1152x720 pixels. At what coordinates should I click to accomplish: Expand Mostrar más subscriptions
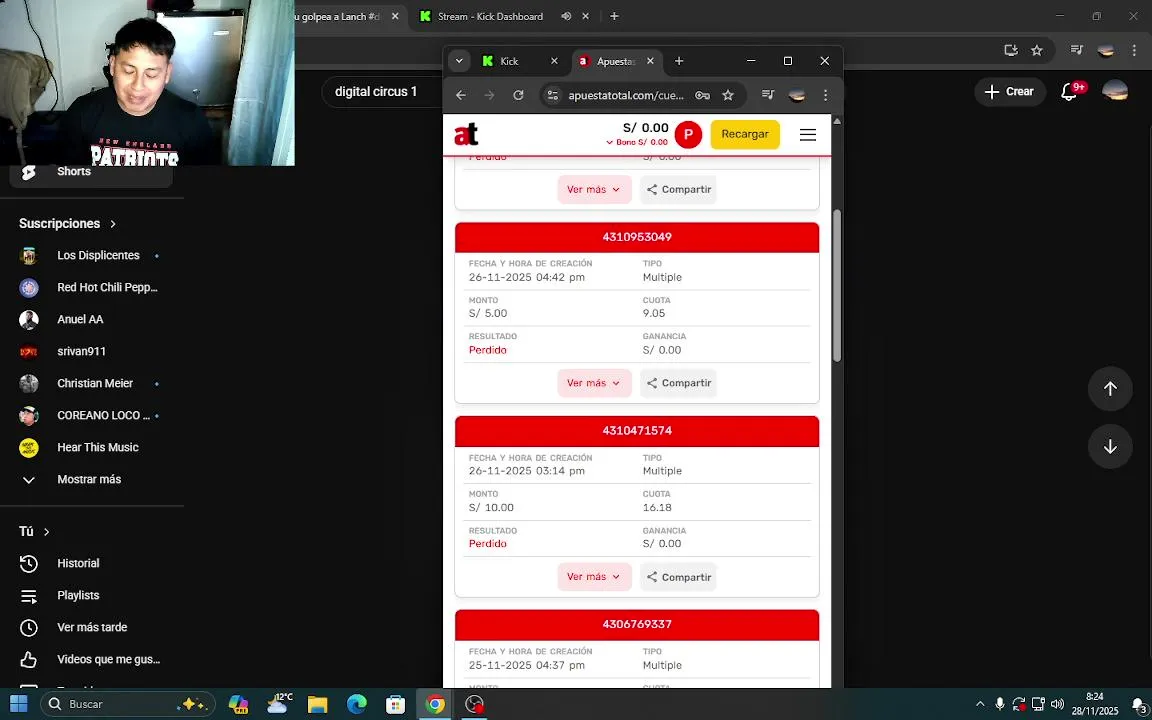click(91, 480)
